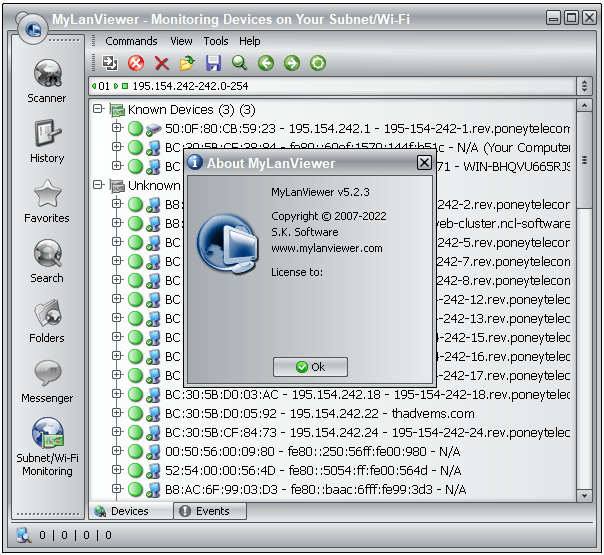Open Subnet/Wi-Fi Monitoring sidebar icon
The height and width of the screenshot is (555, 604).
[x=47, y=433]
